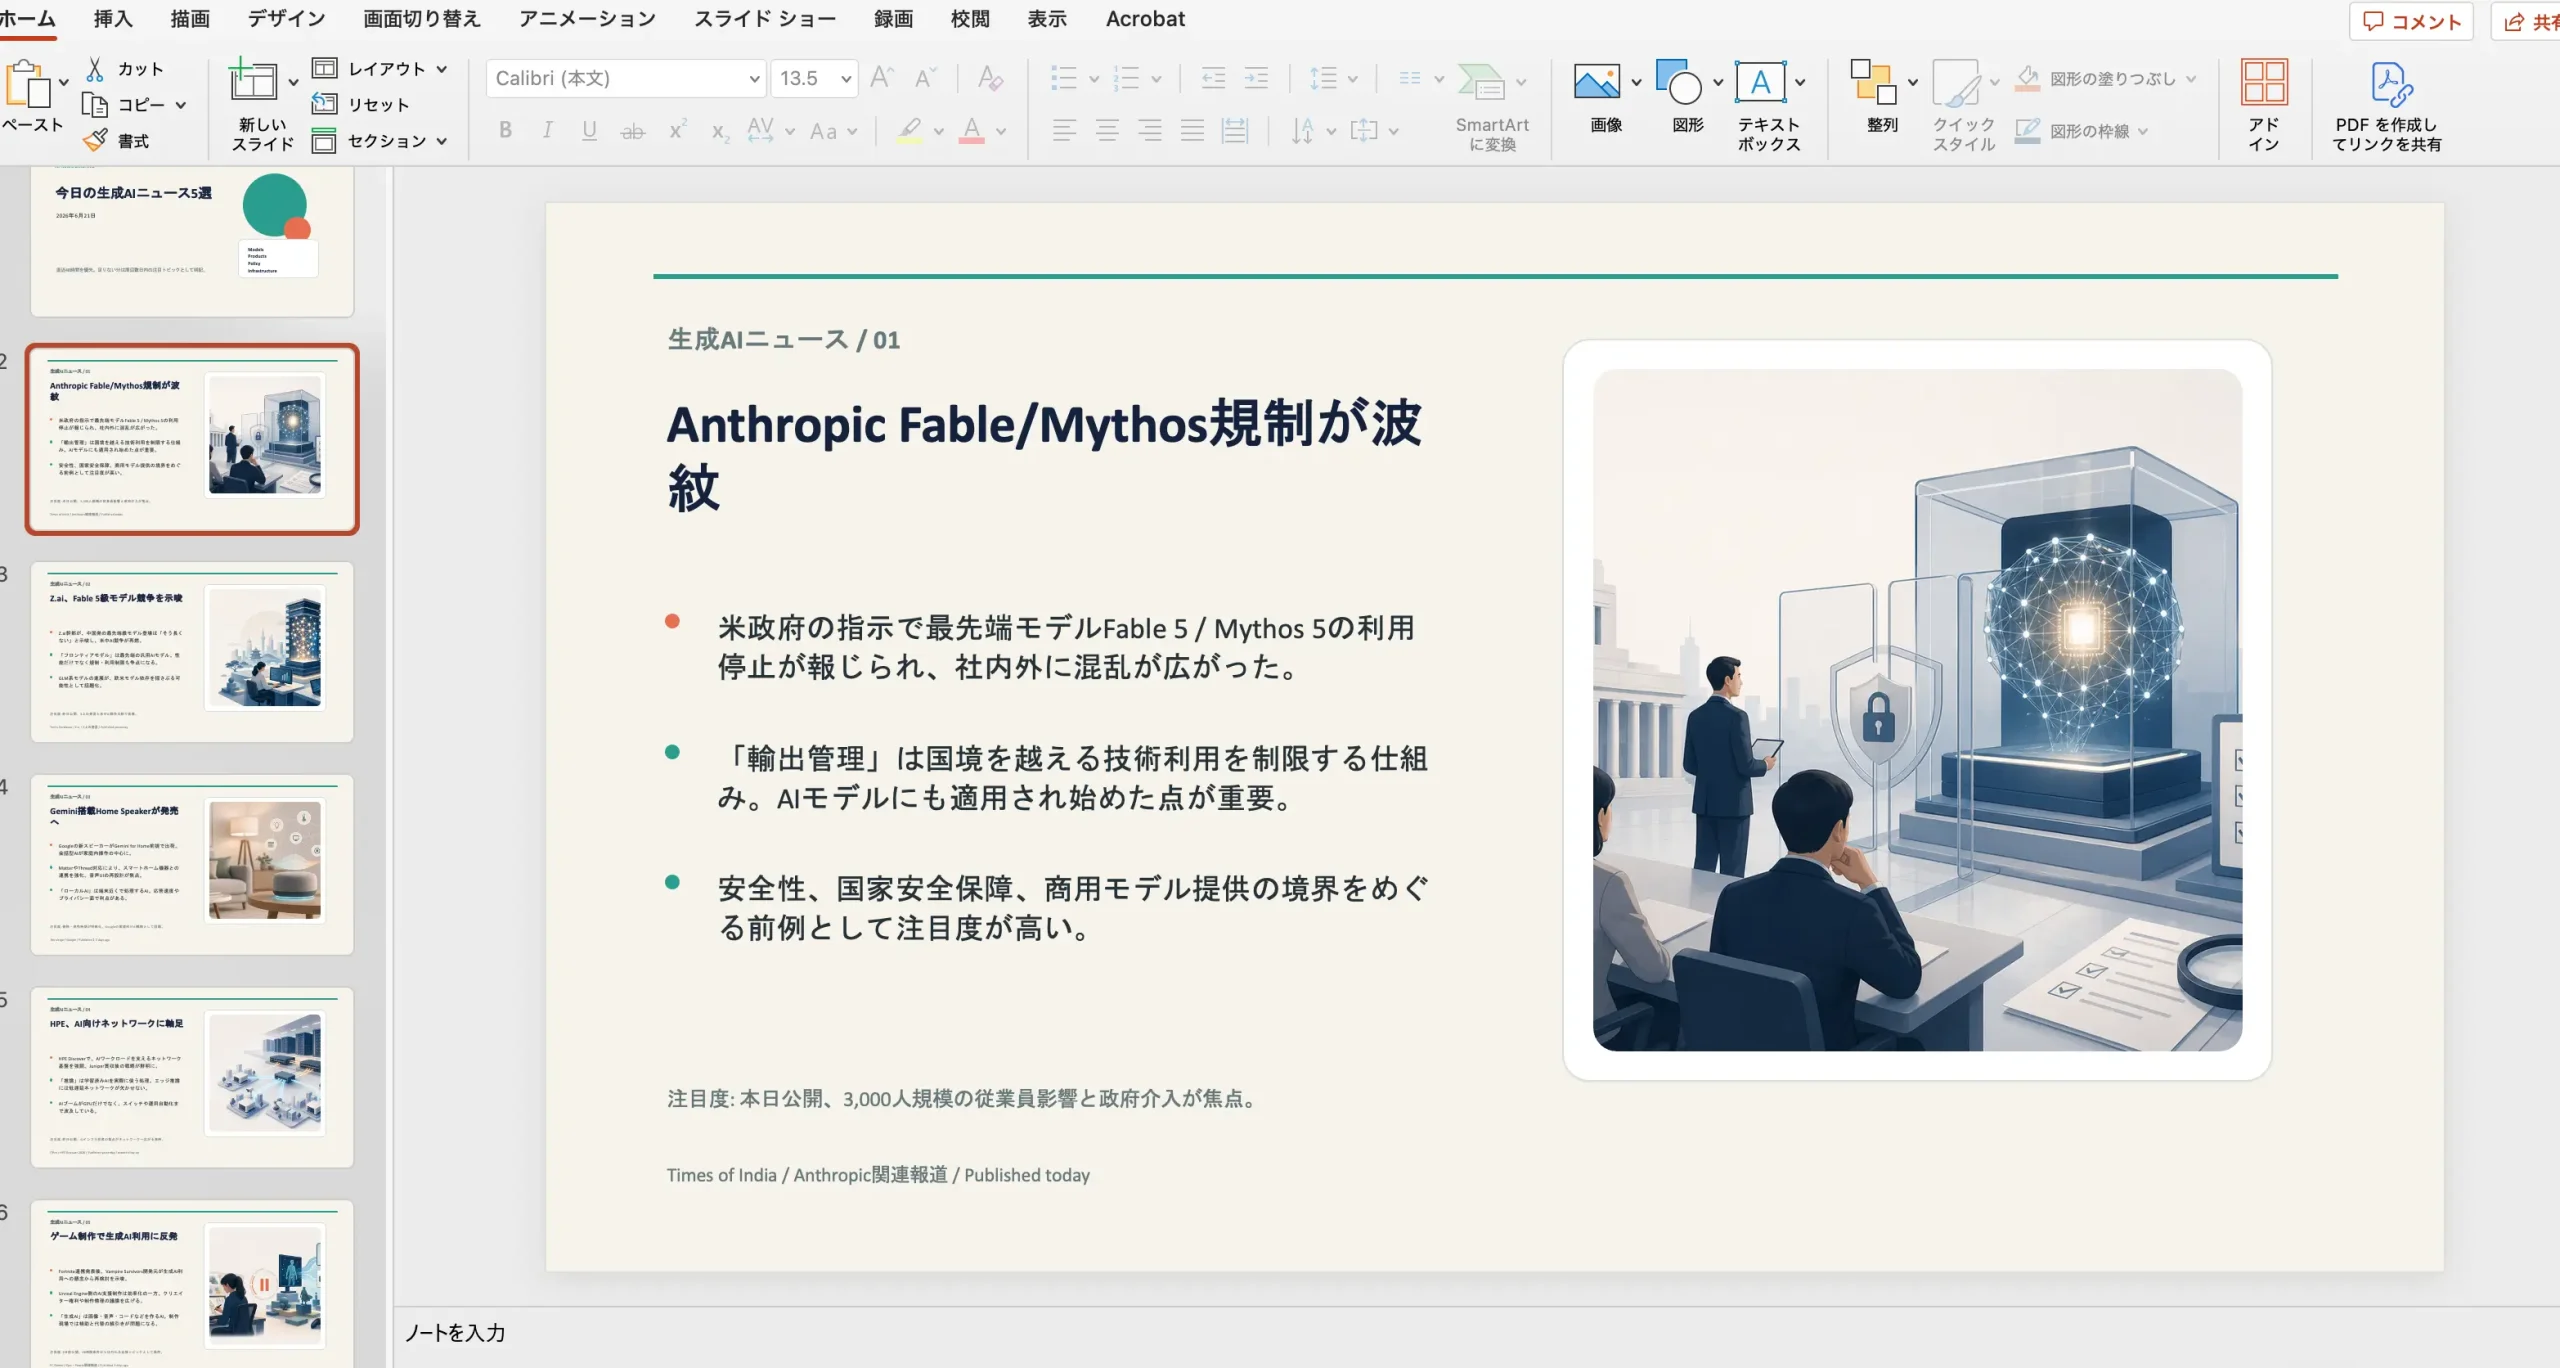
Task: Open スライドショー tab
Action: coord(765,19)
